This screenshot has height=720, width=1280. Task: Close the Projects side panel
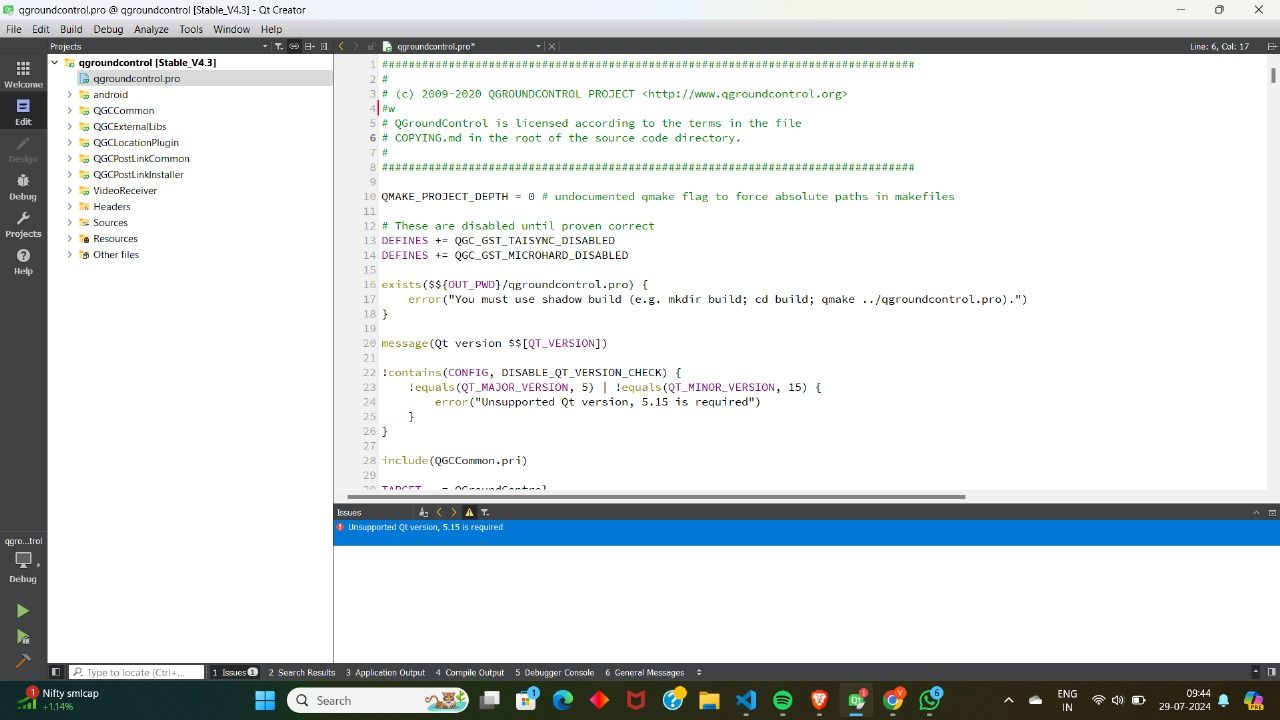pyautogui.click(x=325, y=46)
